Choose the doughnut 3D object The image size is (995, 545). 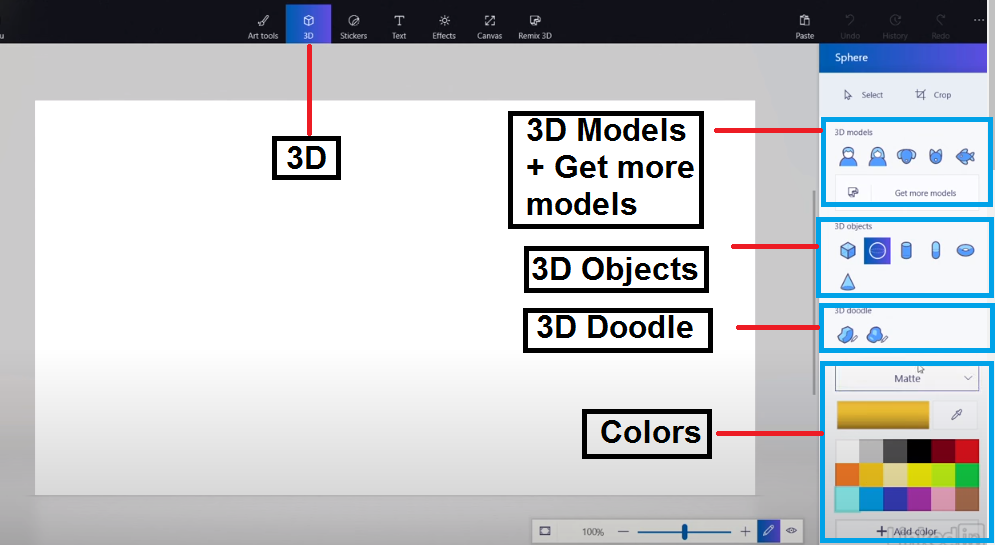pyautogui.click(x=965, y=251)
